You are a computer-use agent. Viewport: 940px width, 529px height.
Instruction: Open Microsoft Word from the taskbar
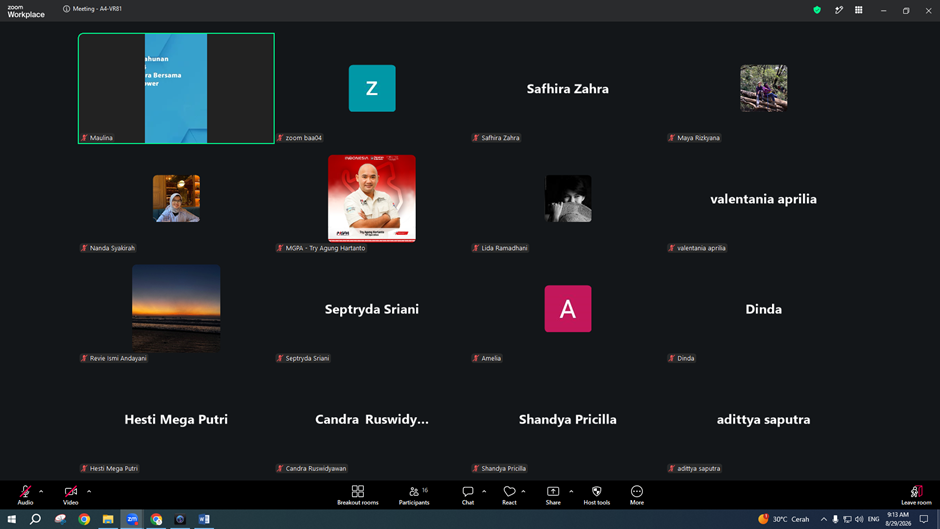click(x=204, y=519)
